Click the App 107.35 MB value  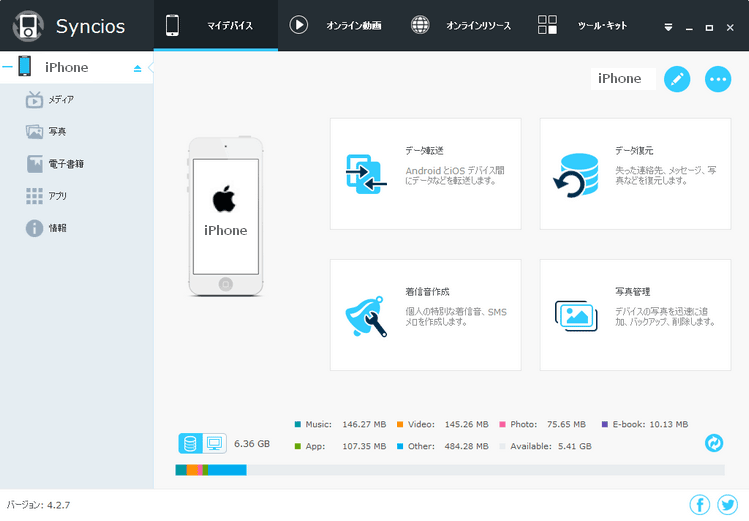[364, 446]
